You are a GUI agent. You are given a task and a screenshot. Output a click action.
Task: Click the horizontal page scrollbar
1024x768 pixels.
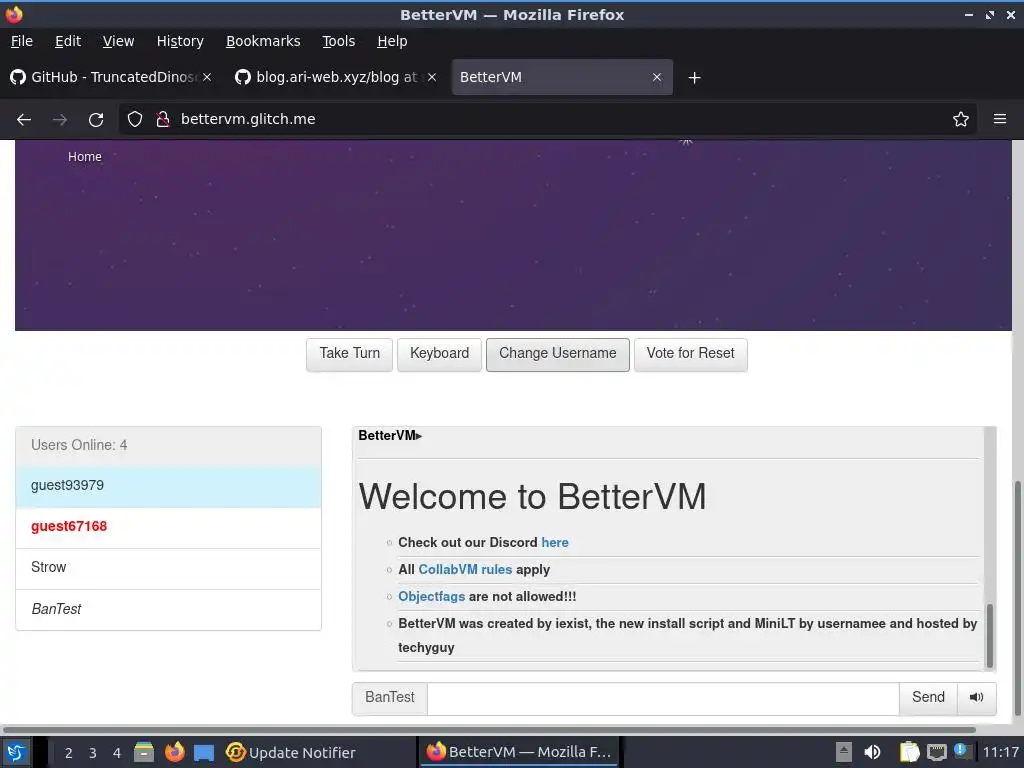[488, 729]
